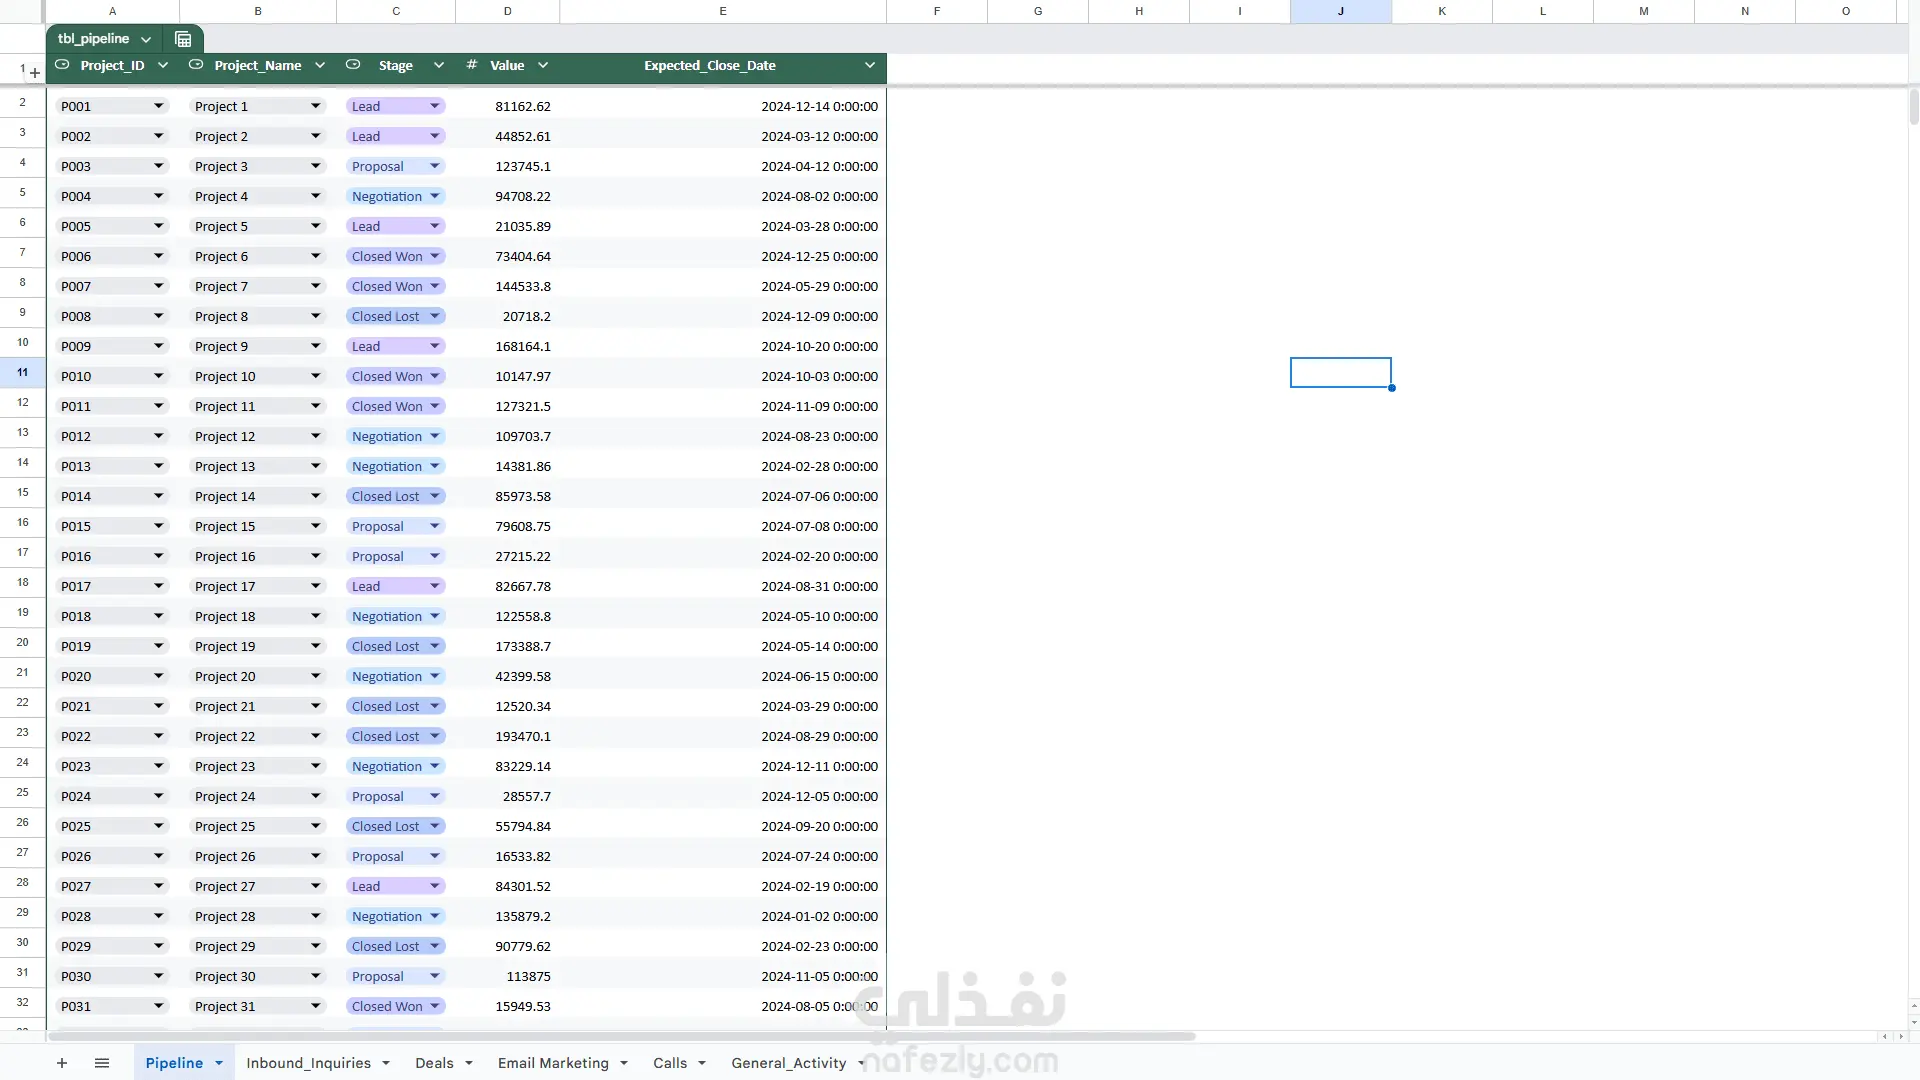The height and width of the screenshot is (1080, 1920).
Task: Open the Value column header dropdown
Action: (x=543, y=65)
